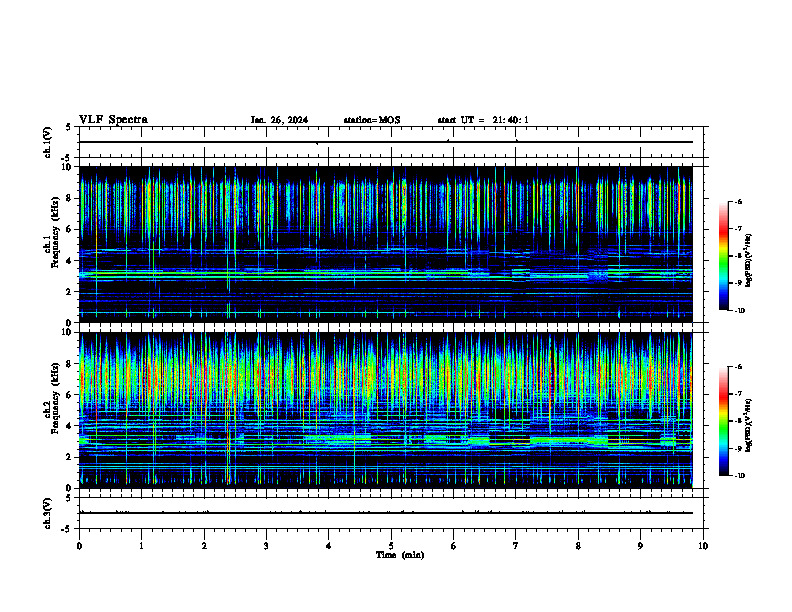Click the "6" kHz tick on ch.1 axis
The height and width of the screenshot is (612, 792).
coord(70,229)
